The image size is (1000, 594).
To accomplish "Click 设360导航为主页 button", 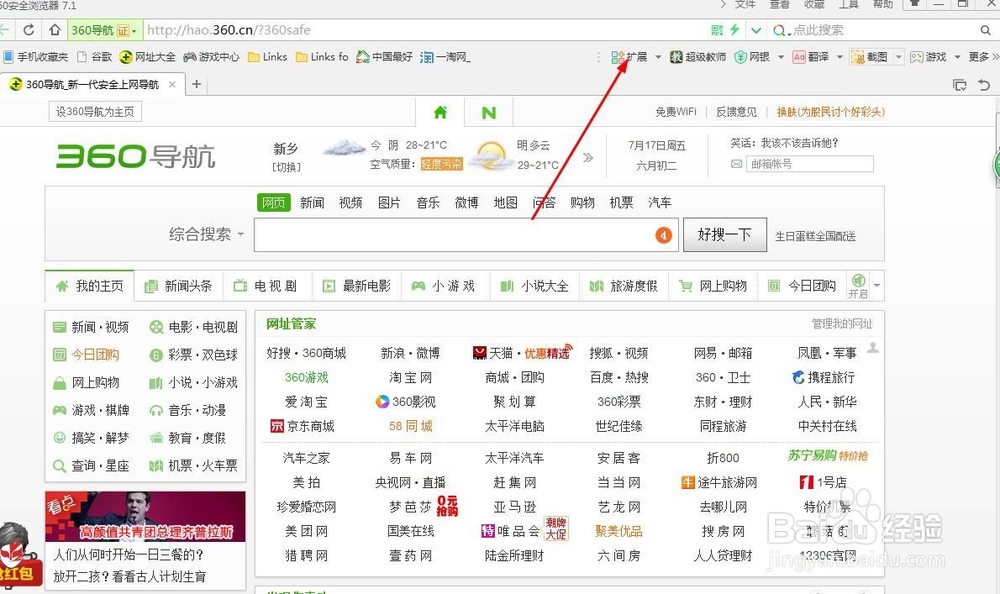I will (95, 112).
